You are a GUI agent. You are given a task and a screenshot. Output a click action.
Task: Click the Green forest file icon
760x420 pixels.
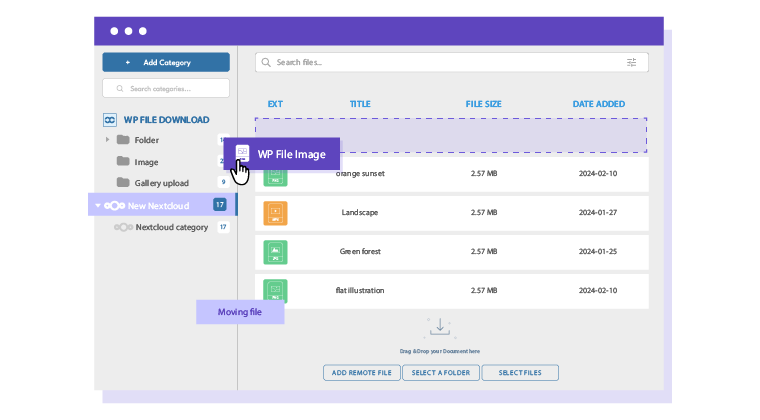(x=275, y=252)
